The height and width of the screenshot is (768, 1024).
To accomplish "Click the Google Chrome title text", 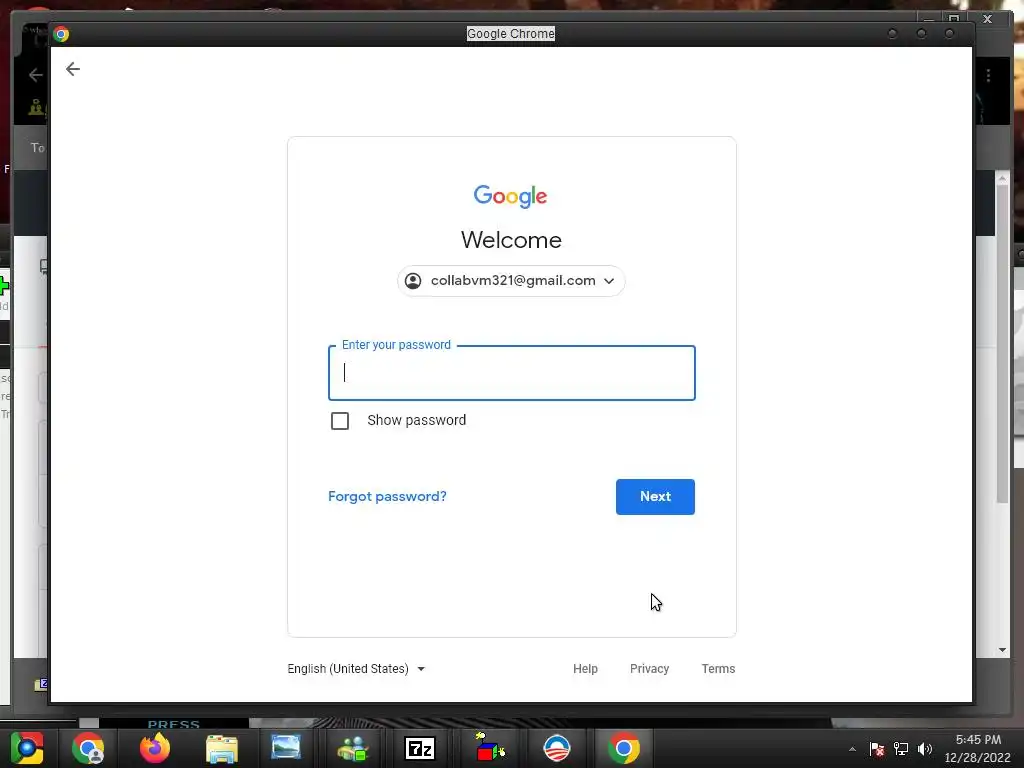I will (511, 34).
